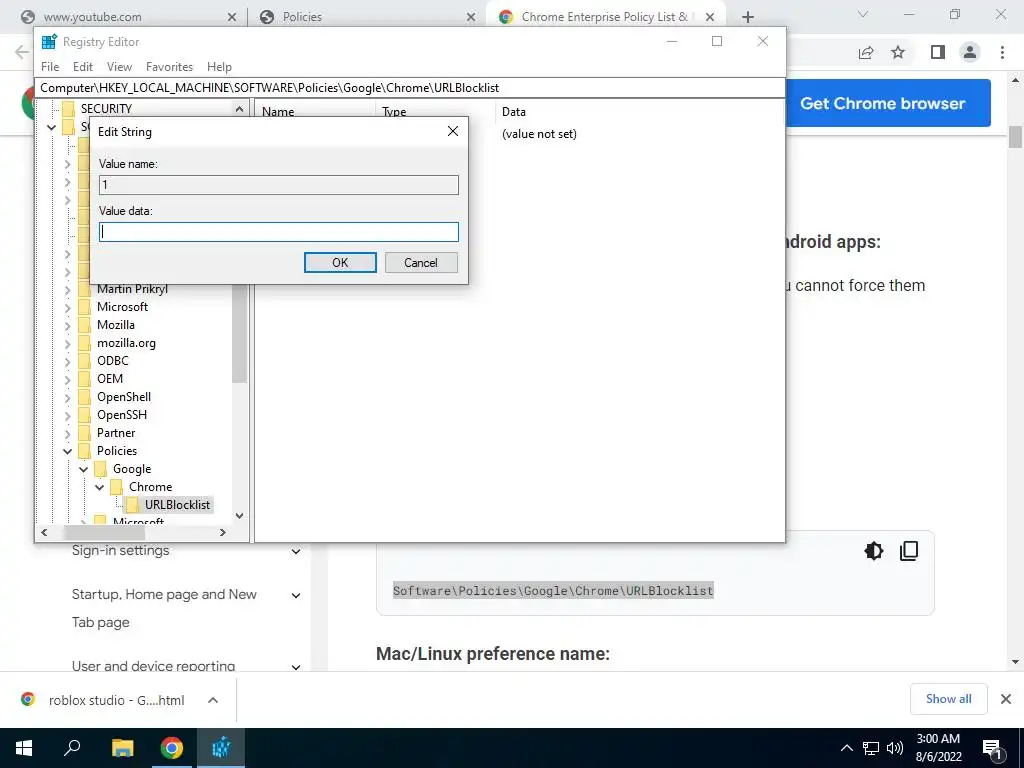Open Windows taskbar search
The height and width of the screenshot is (768, 1024).
click(x=72, y=748)
